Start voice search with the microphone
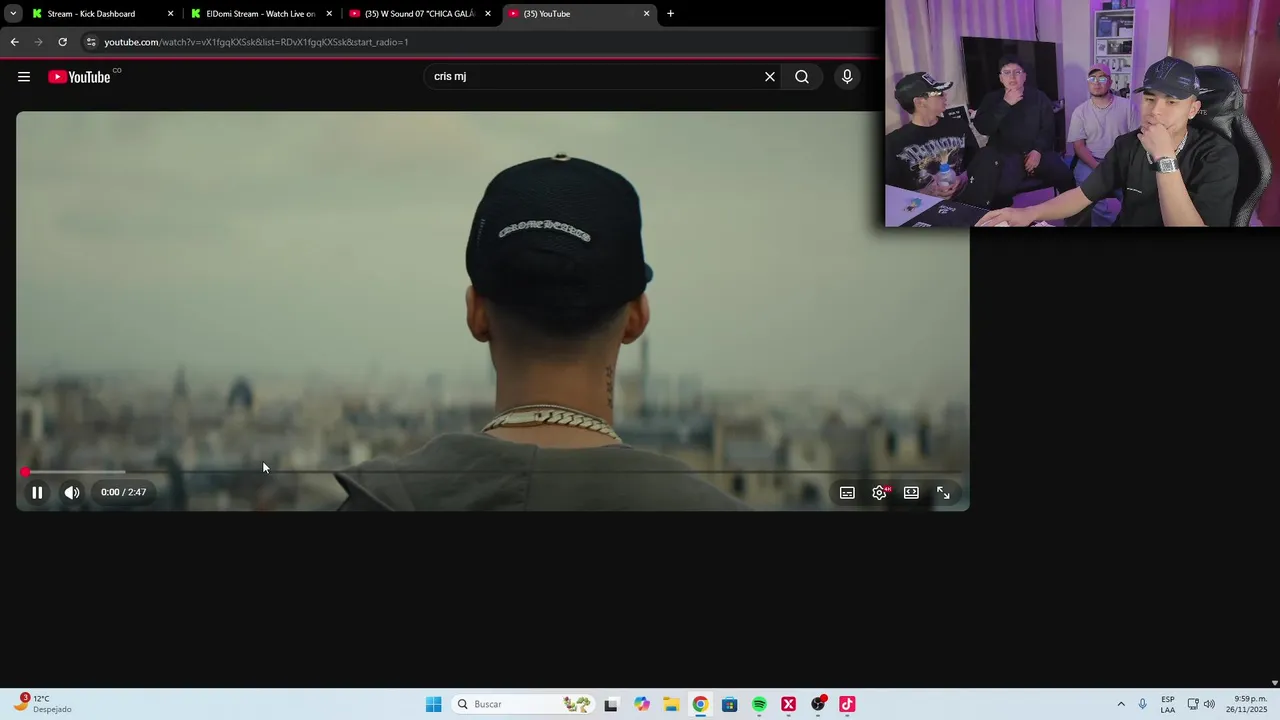Screen dimensions: 1280x720 [847, 77]
